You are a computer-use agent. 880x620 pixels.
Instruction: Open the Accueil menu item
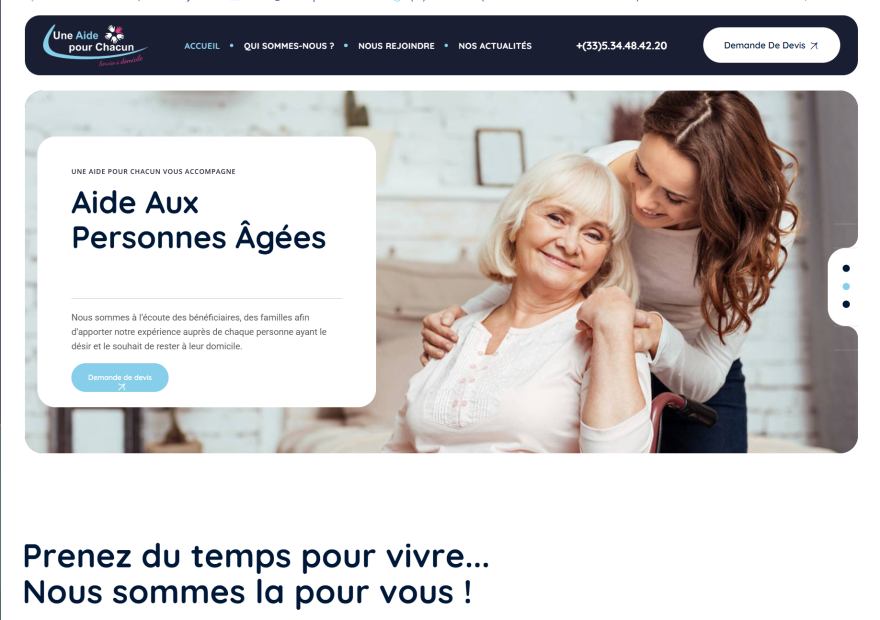(x=202, y=46)
